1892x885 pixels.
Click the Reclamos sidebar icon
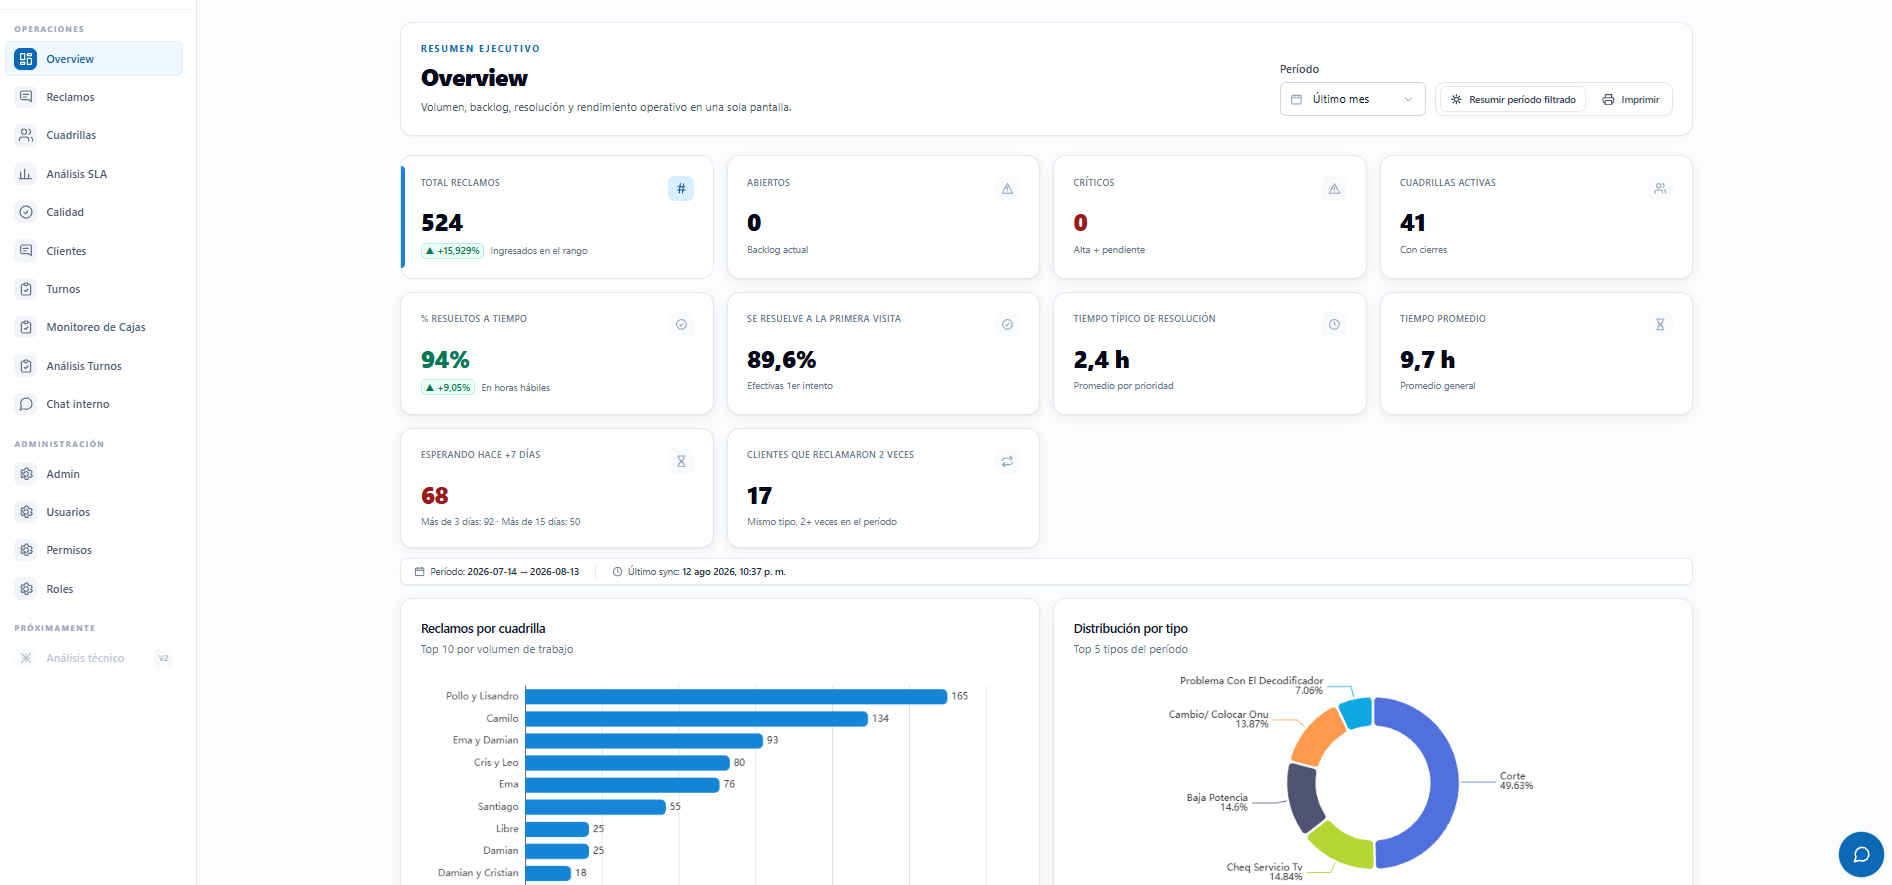click(x=26, y=97)
